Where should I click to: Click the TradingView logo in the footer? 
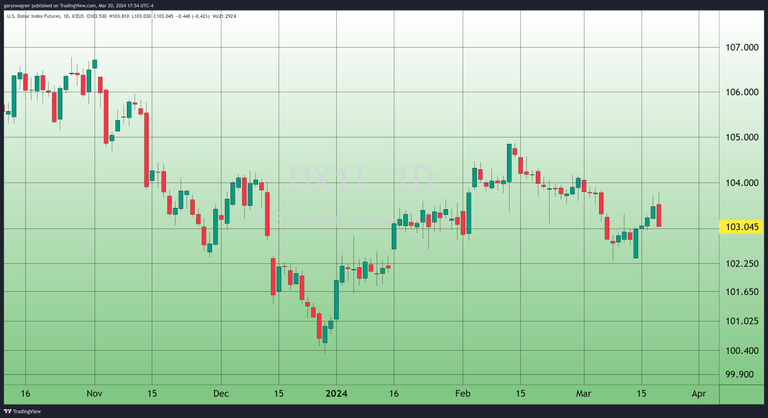click(22, 411)
